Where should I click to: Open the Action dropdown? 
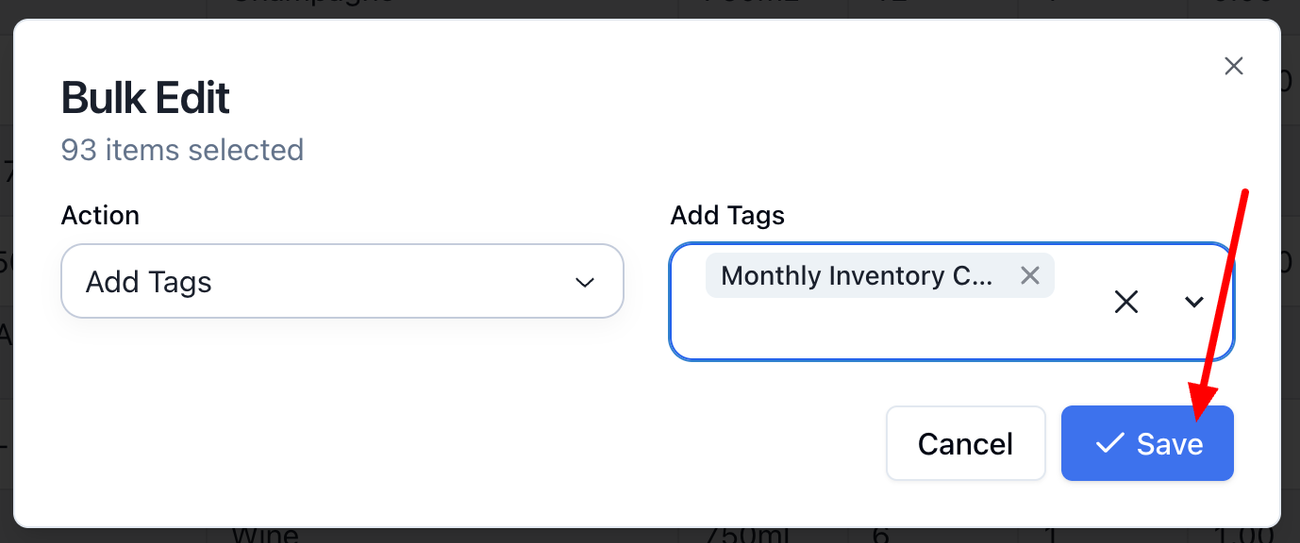342,282
